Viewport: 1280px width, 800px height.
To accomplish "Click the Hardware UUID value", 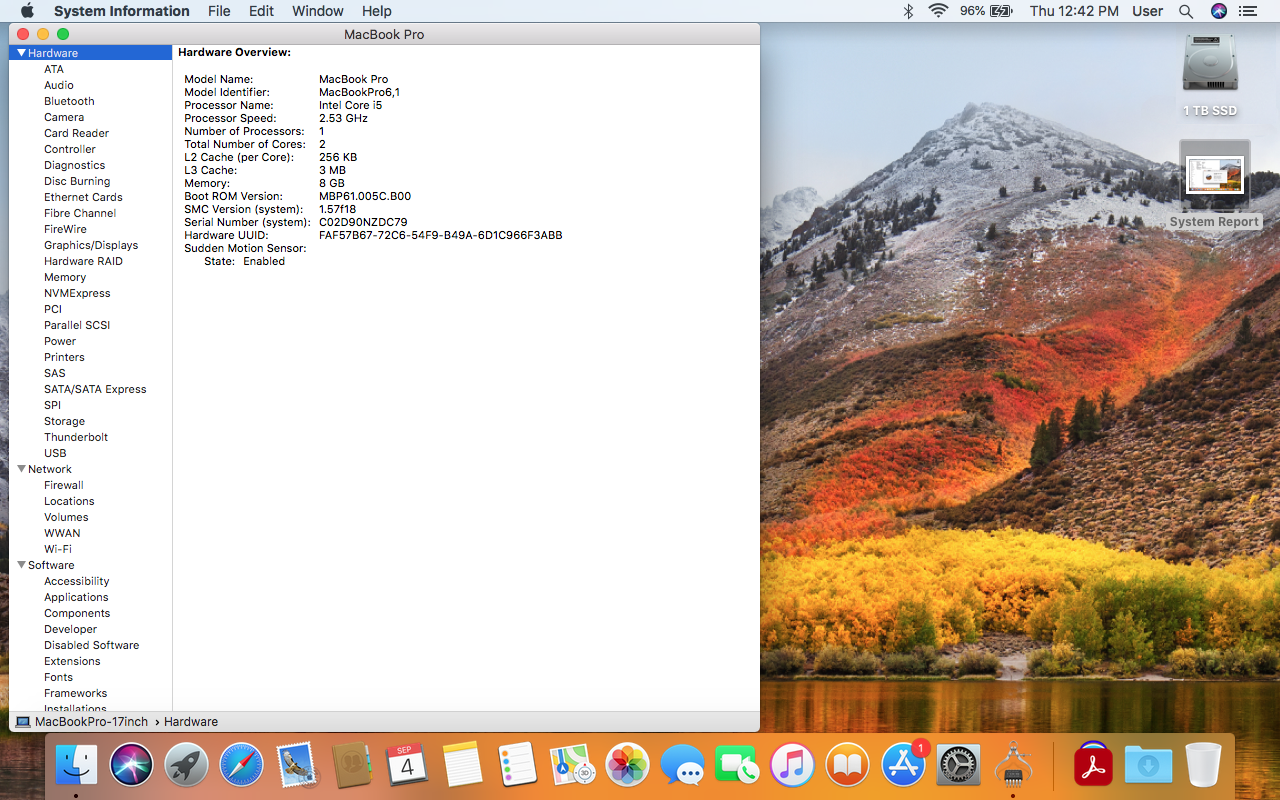I will [441, 235].
